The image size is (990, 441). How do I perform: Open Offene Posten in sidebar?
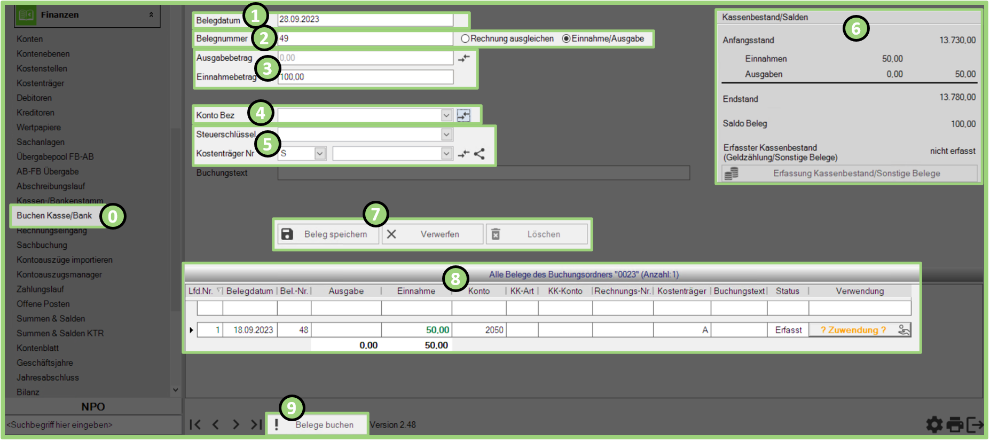point(43,303)
